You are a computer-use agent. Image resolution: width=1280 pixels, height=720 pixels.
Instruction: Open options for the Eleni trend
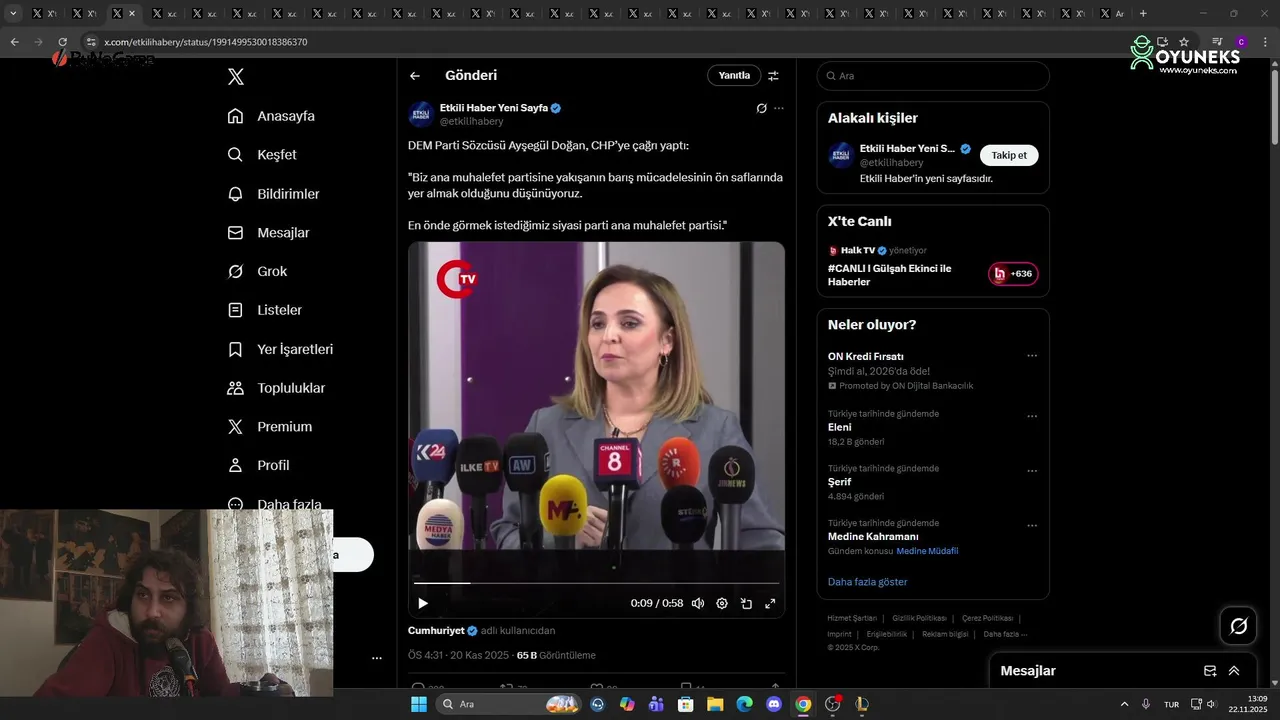pos(1032,416)
